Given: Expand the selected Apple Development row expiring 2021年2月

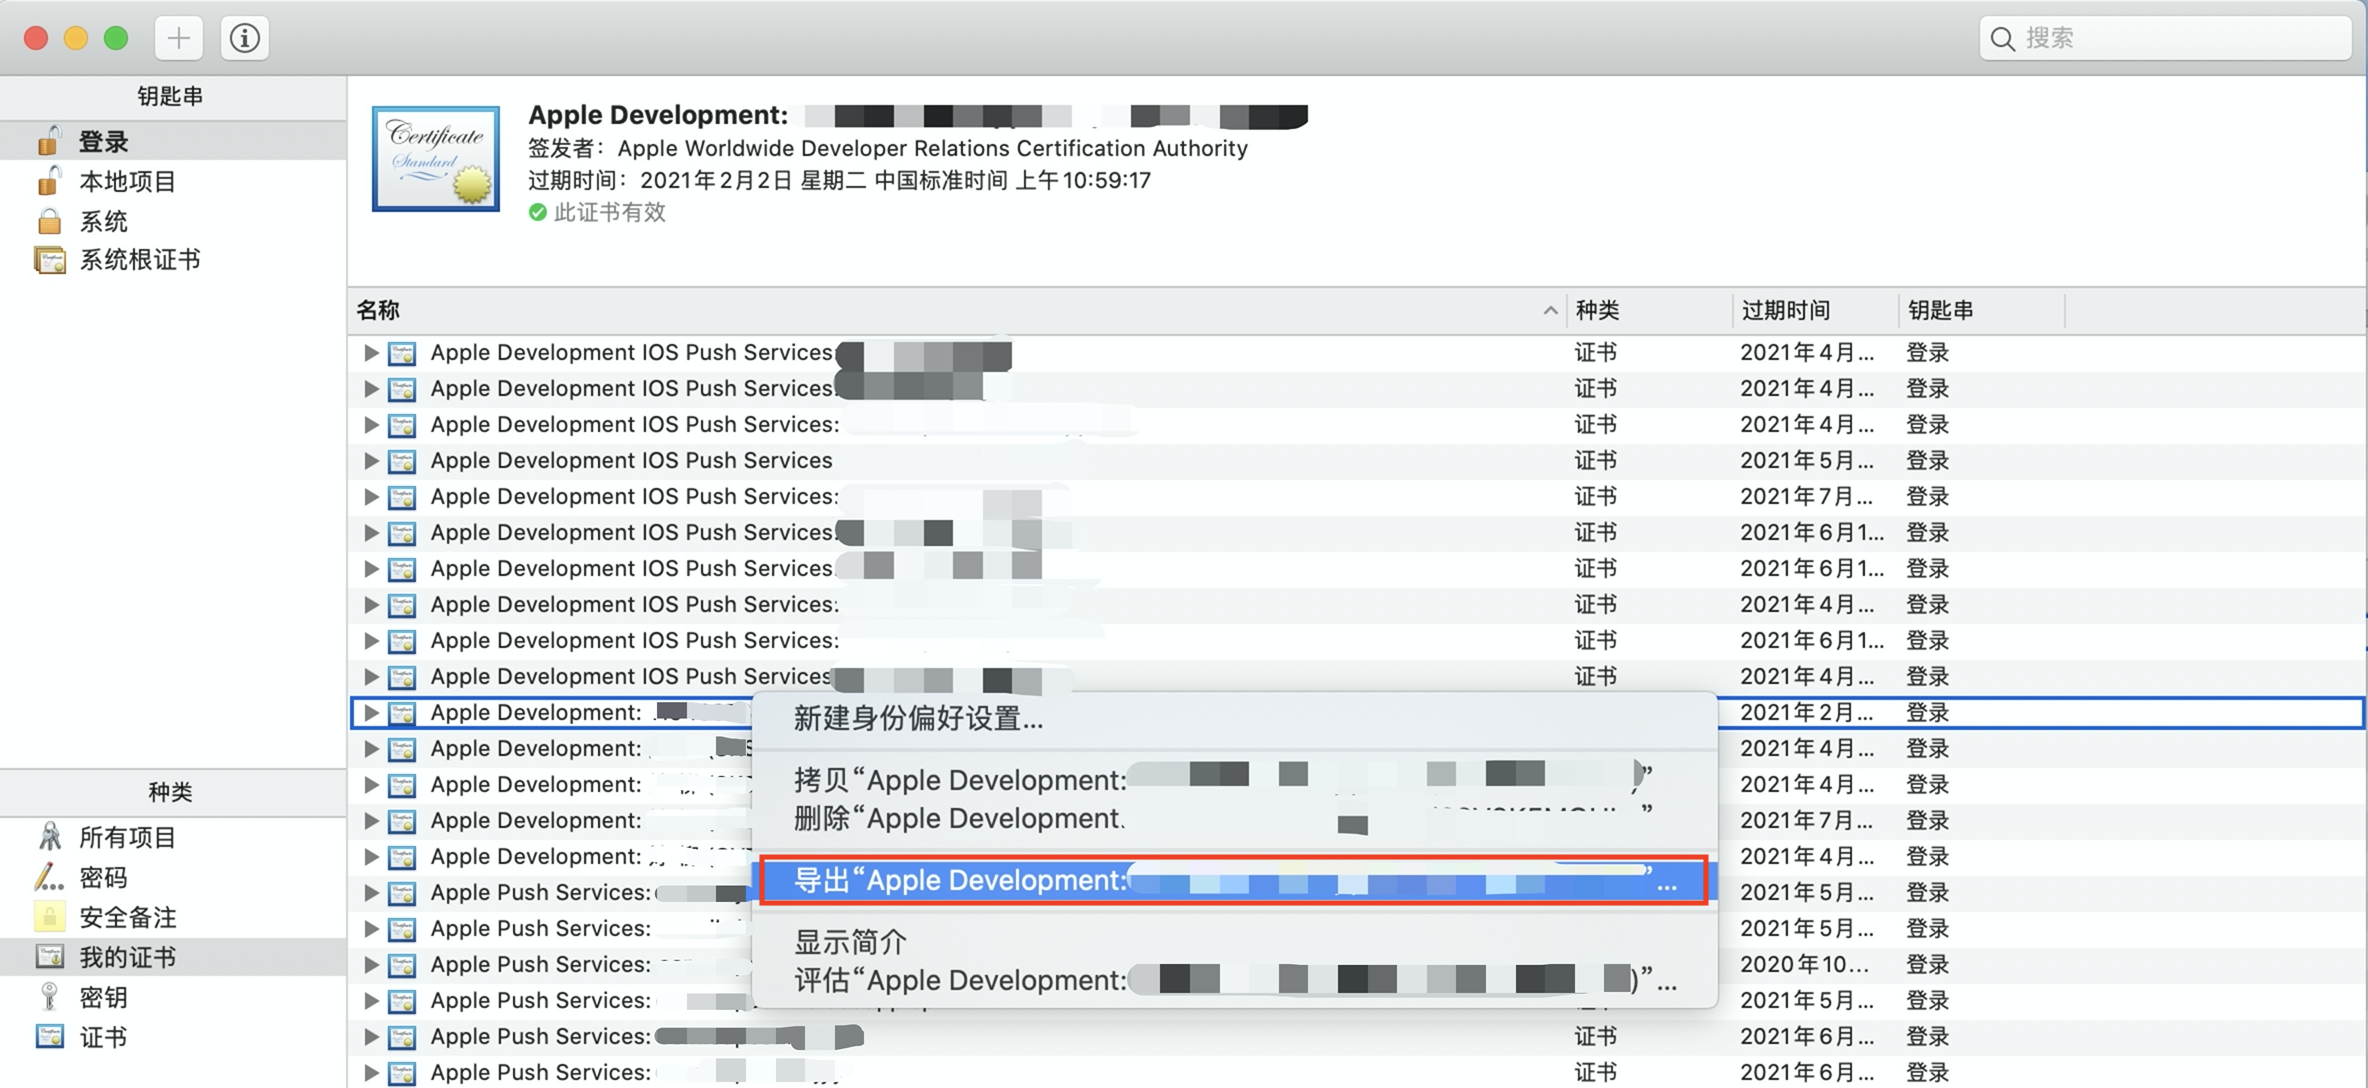Looking at the screenshot, I should [370, 712].
